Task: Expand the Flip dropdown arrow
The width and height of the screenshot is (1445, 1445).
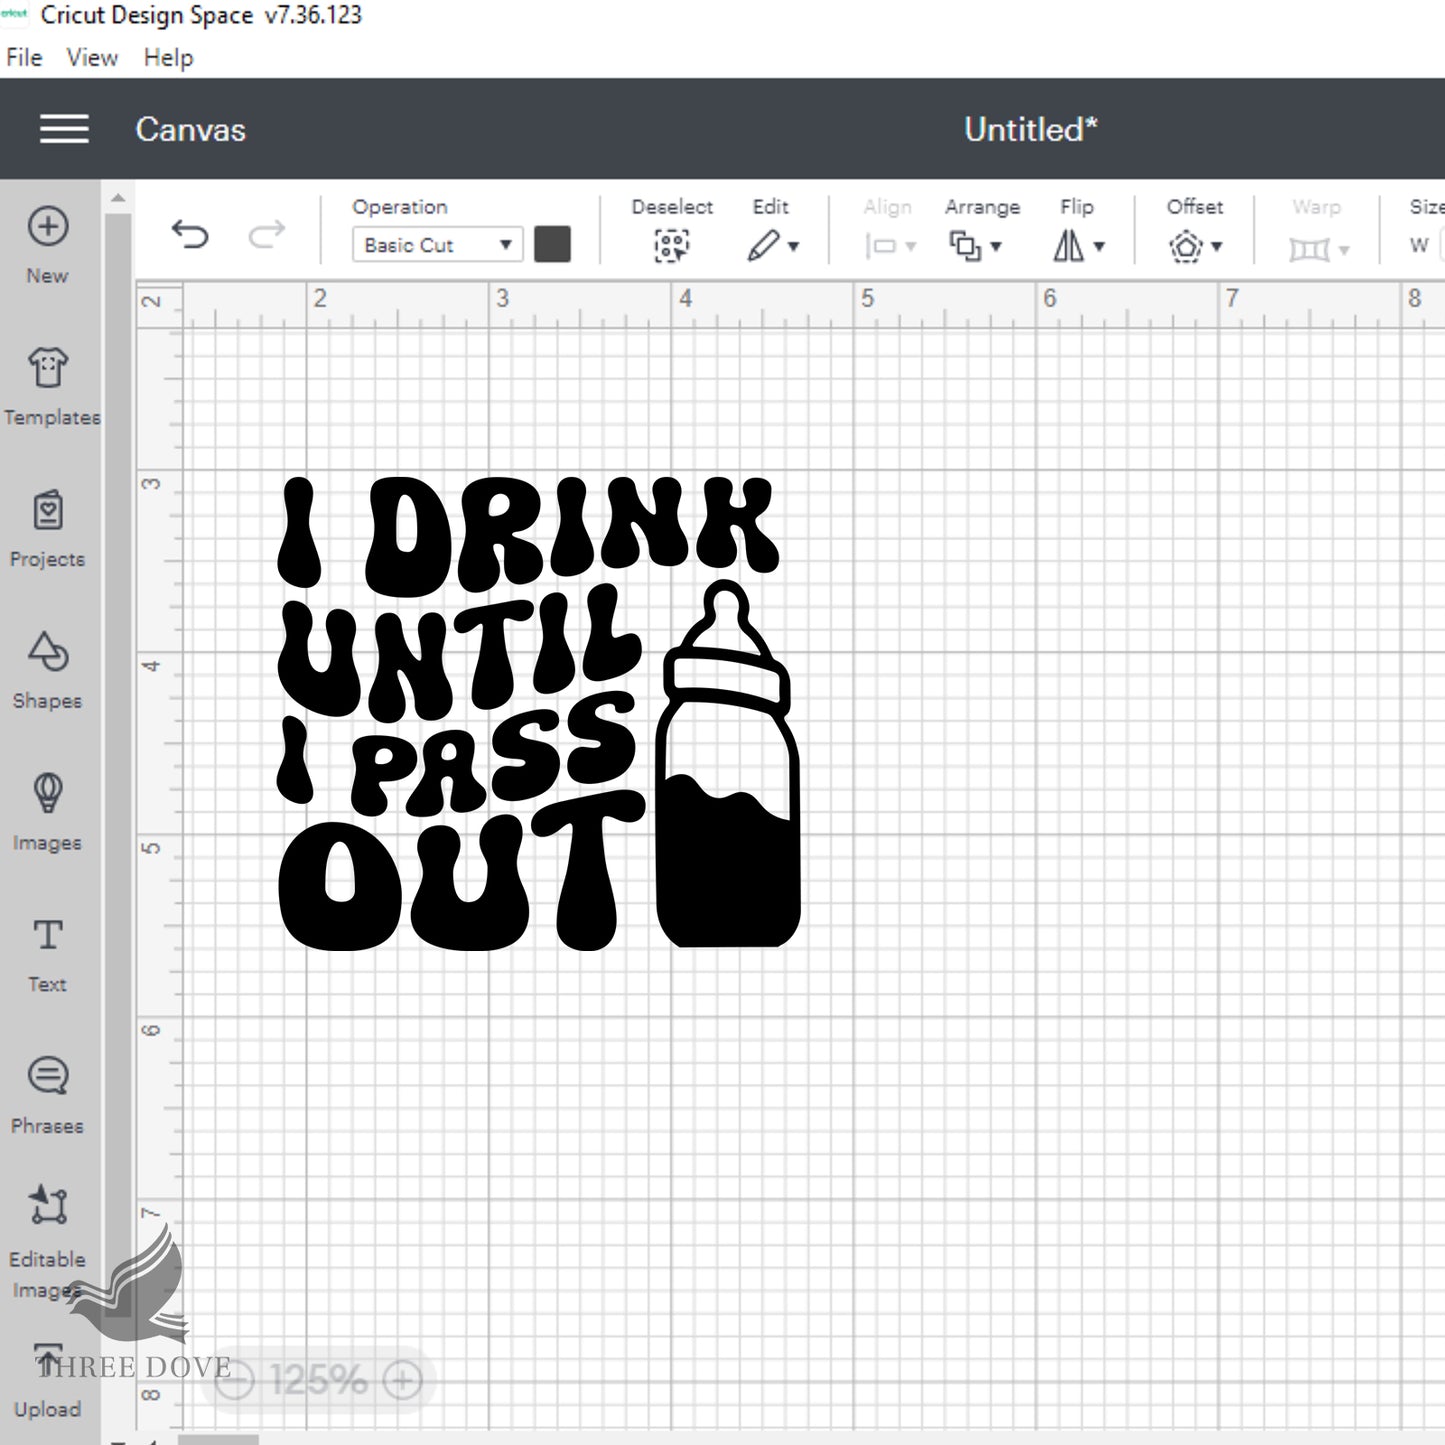Action: [1099, 247]
